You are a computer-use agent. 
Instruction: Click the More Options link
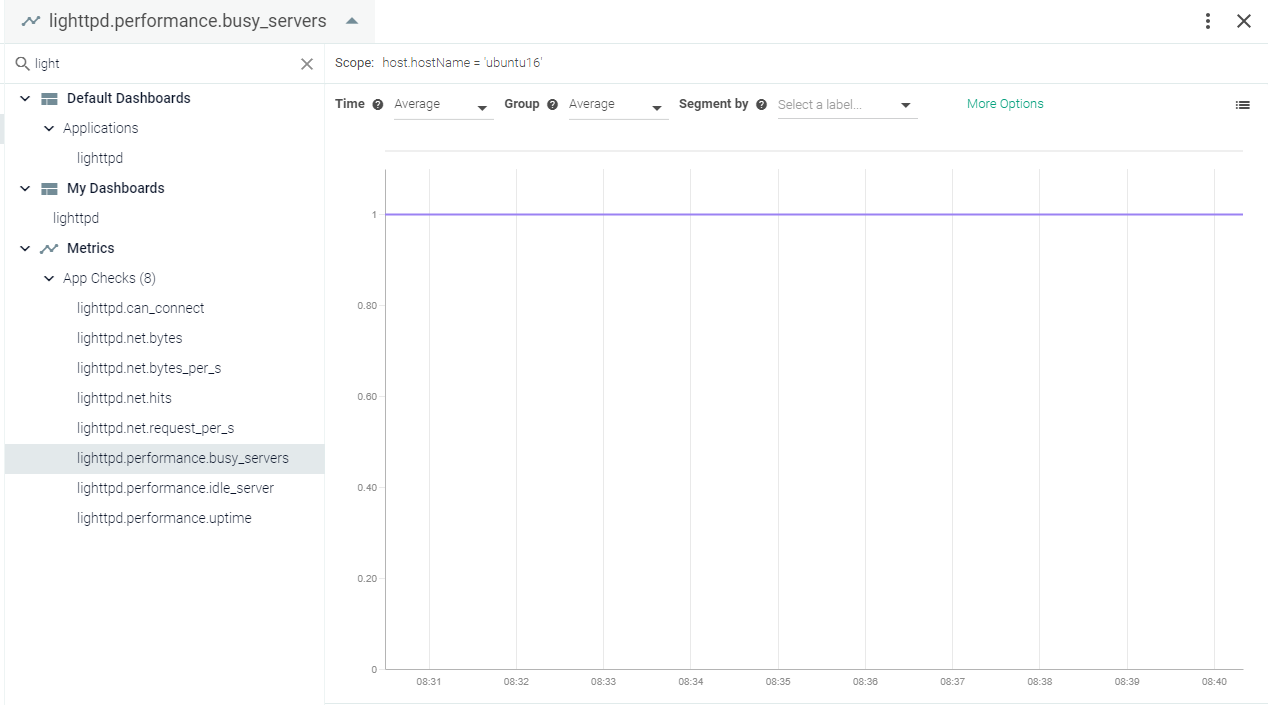pyautogui.click(x=1005, y=104)
